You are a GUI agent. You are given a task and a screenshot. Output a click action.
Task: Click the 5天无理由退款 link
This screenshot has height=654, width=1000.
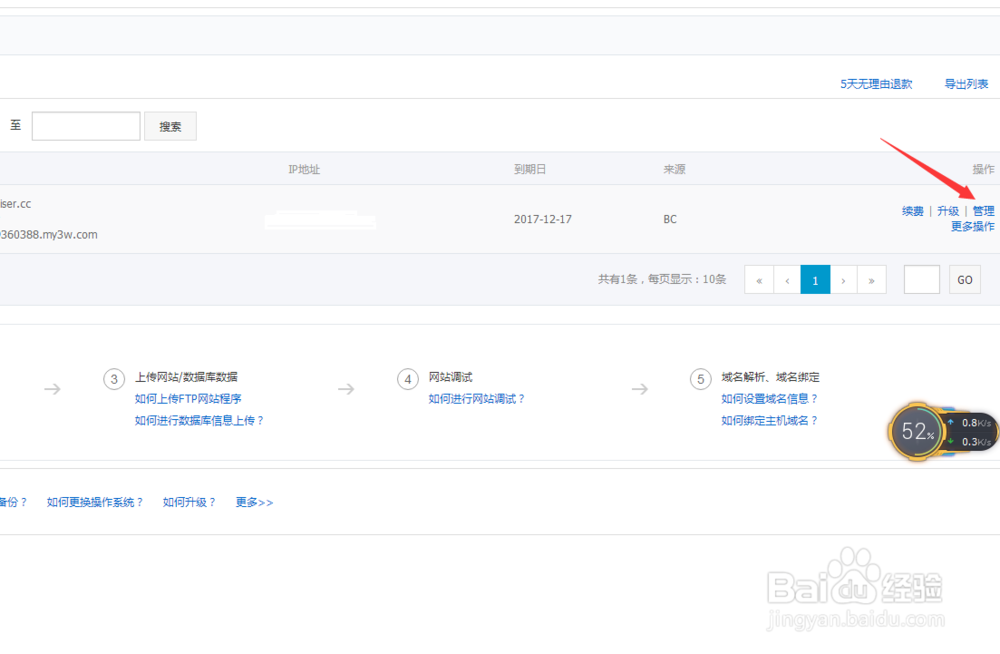[x=876, y=84]
